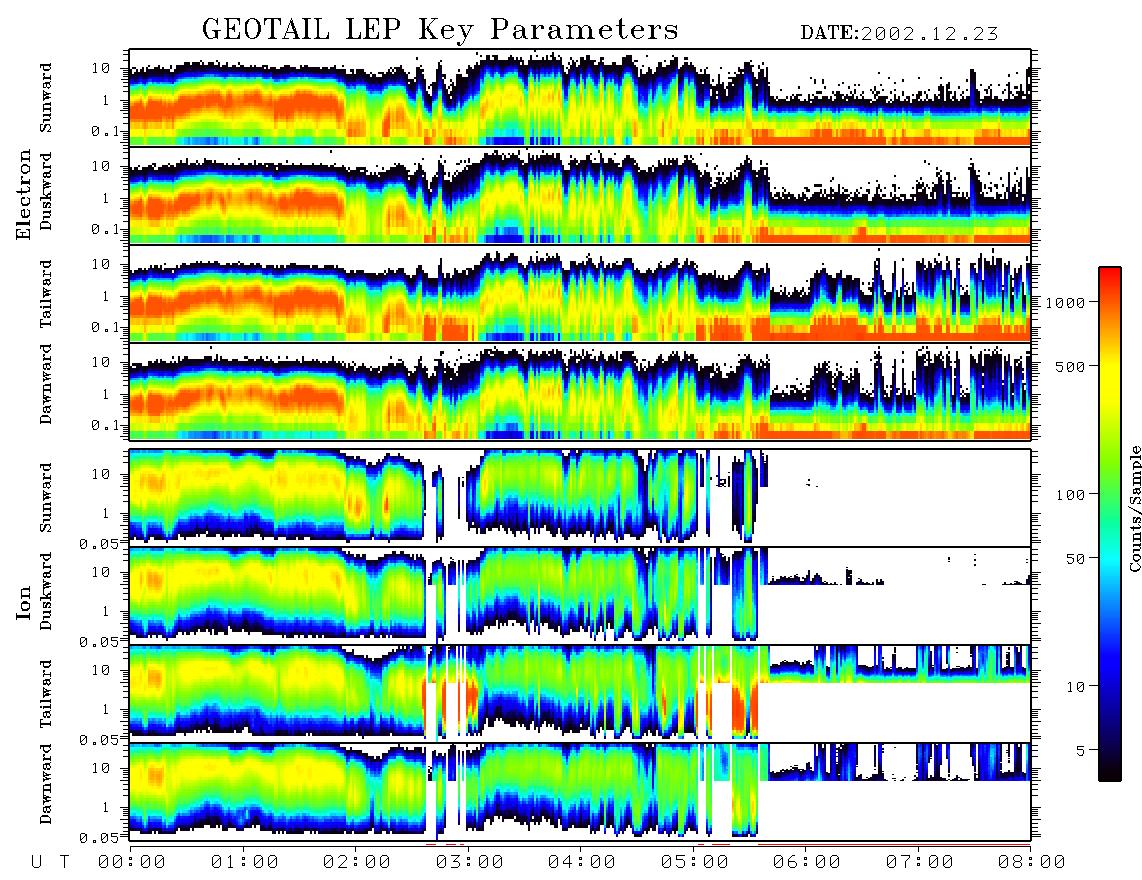Select the '07:00' time tick label
The width and height of the screenshot is (1142, 880).
point(920,863)
